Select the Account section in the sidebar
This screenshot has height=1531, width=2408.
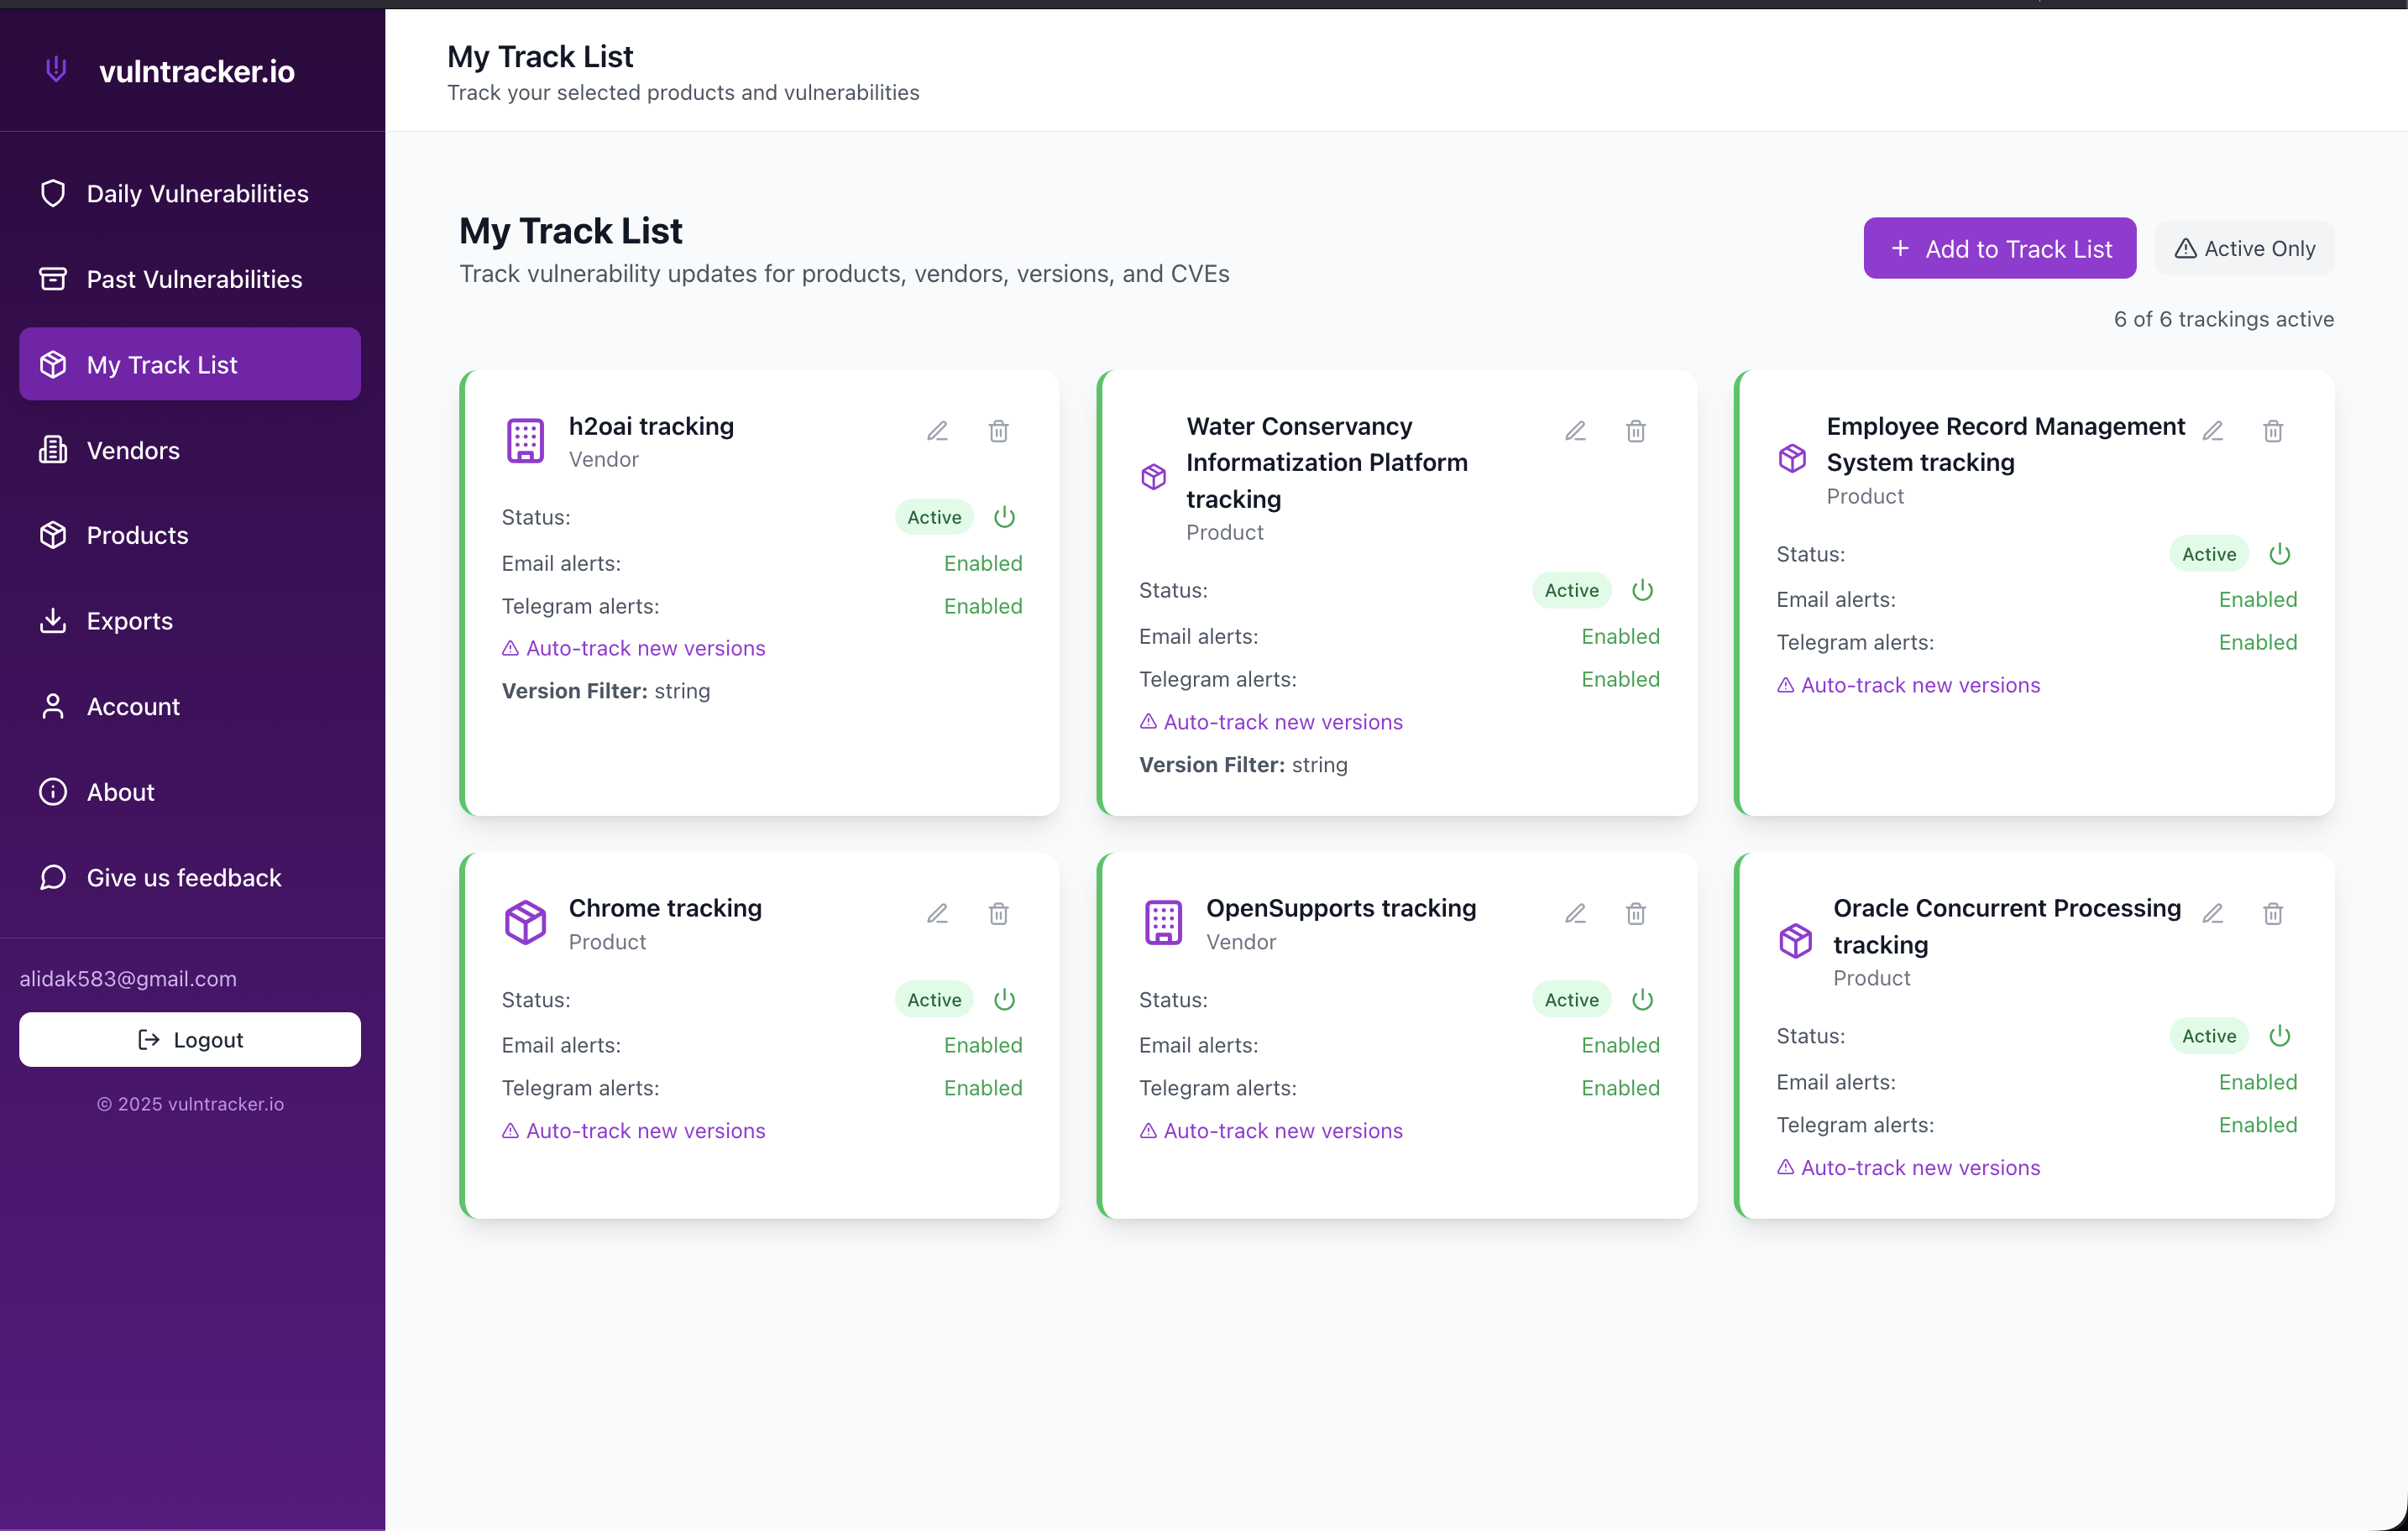pos(132,705)
